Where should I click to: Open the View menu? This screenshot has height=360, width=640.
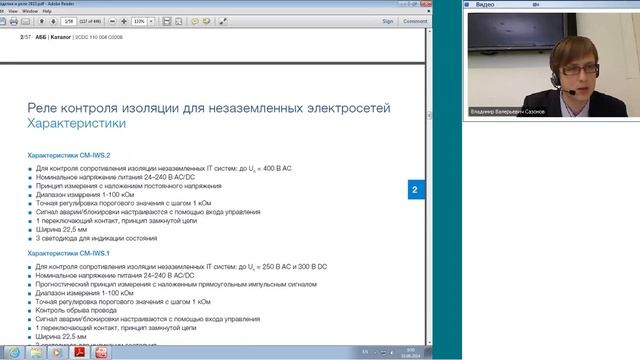point(13,11)
